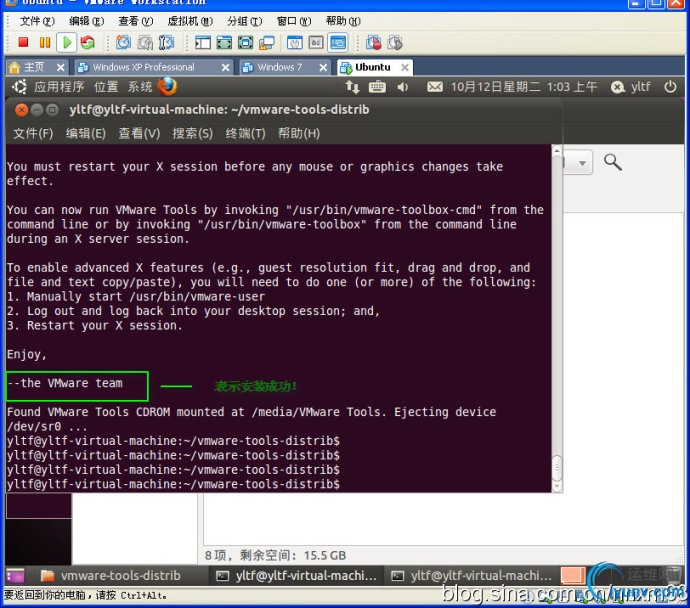Take a snapshot with the snapshot icon
690x608 pixels.
[124, 42]
